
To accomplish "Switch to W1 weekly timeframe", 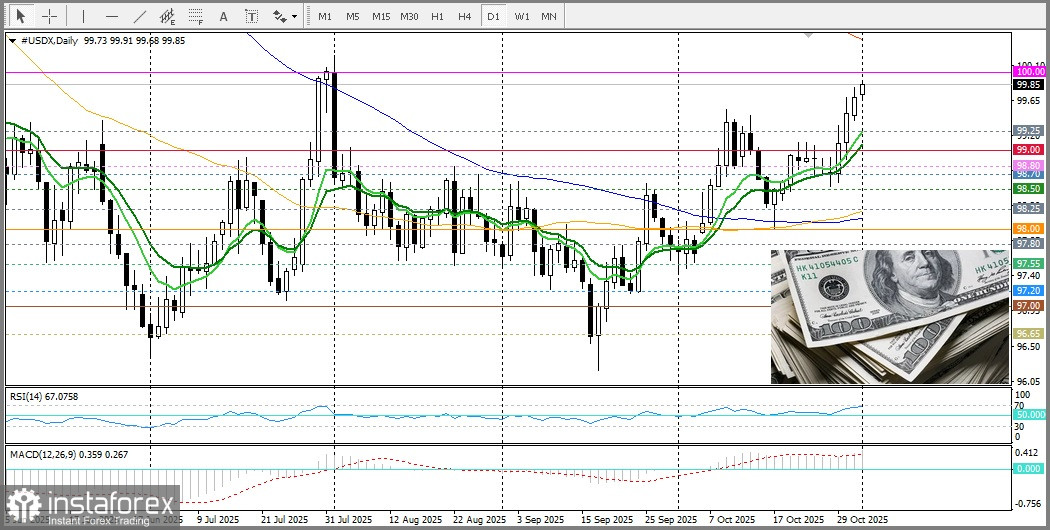I will [522, 16].
